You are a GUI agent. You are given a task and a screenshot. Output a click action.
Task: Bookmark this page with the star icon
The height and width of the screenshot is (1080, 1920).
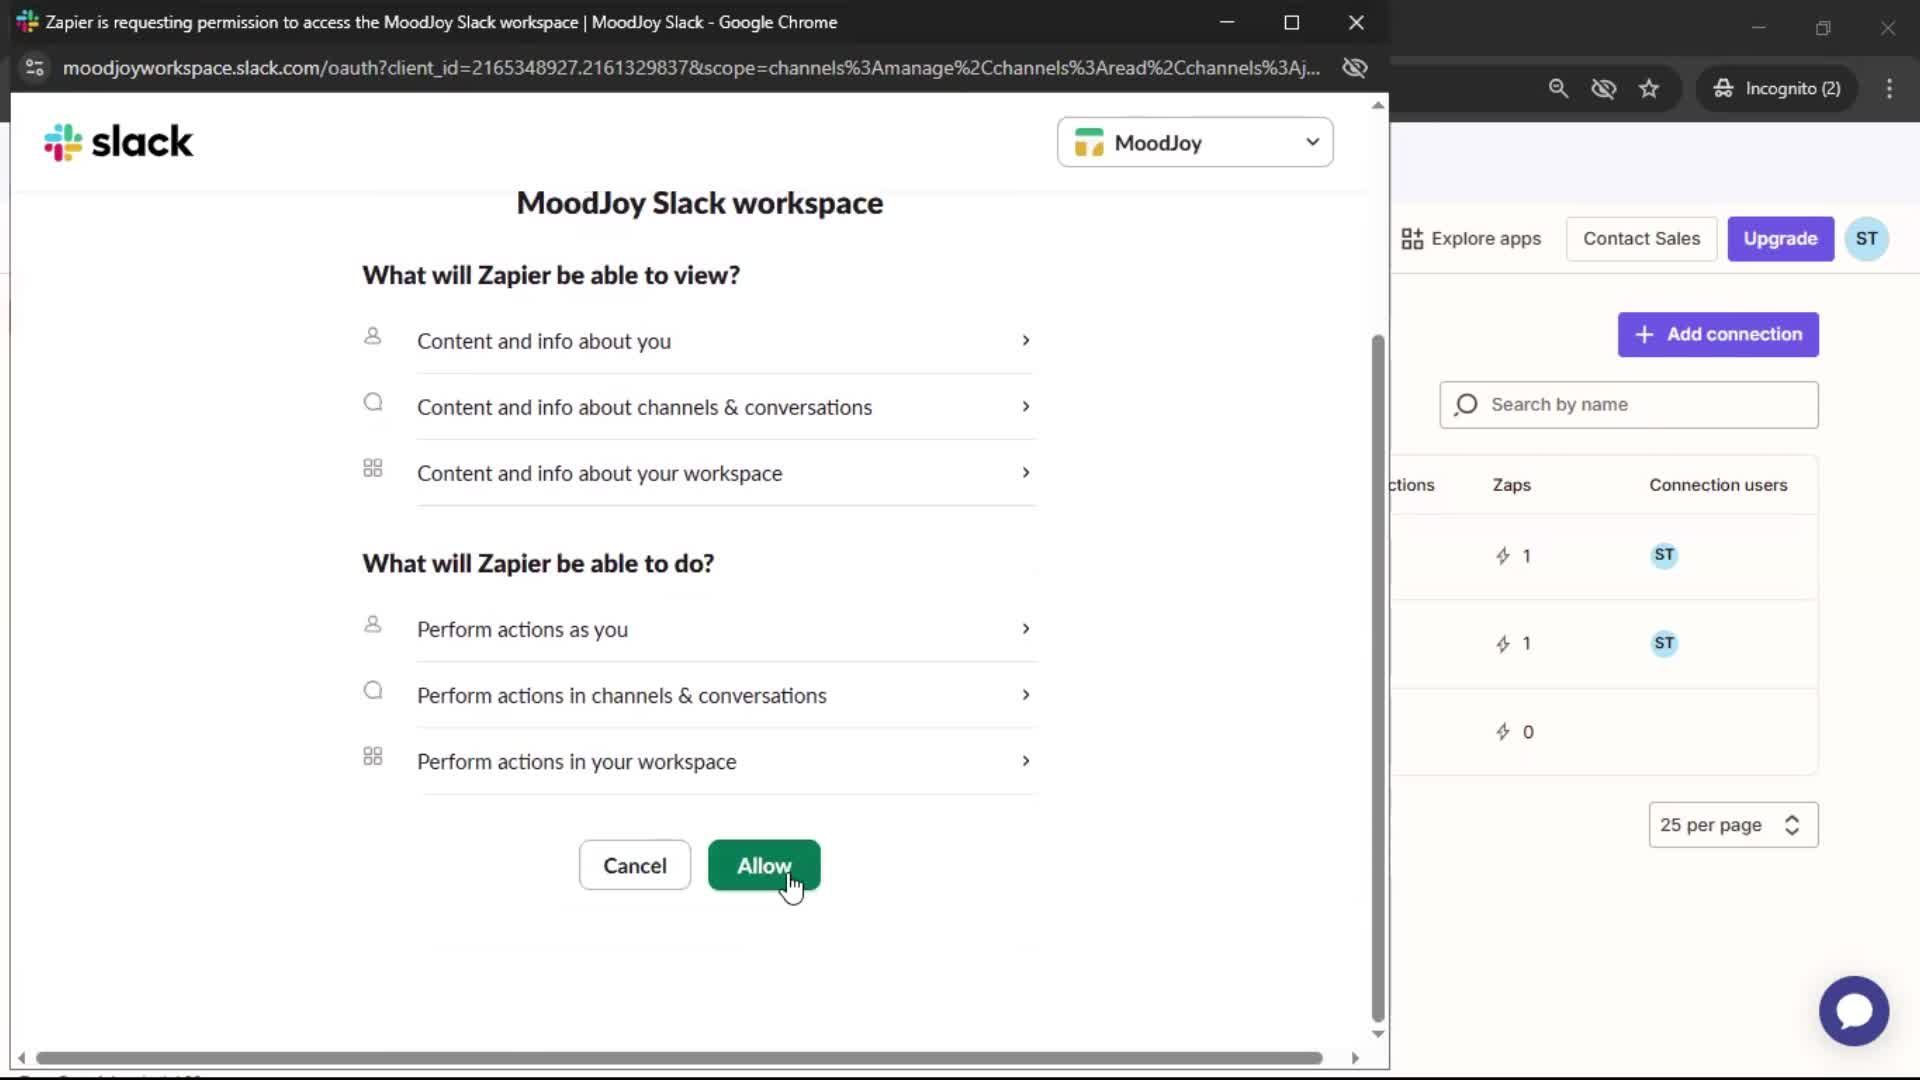coord(1649,89)
